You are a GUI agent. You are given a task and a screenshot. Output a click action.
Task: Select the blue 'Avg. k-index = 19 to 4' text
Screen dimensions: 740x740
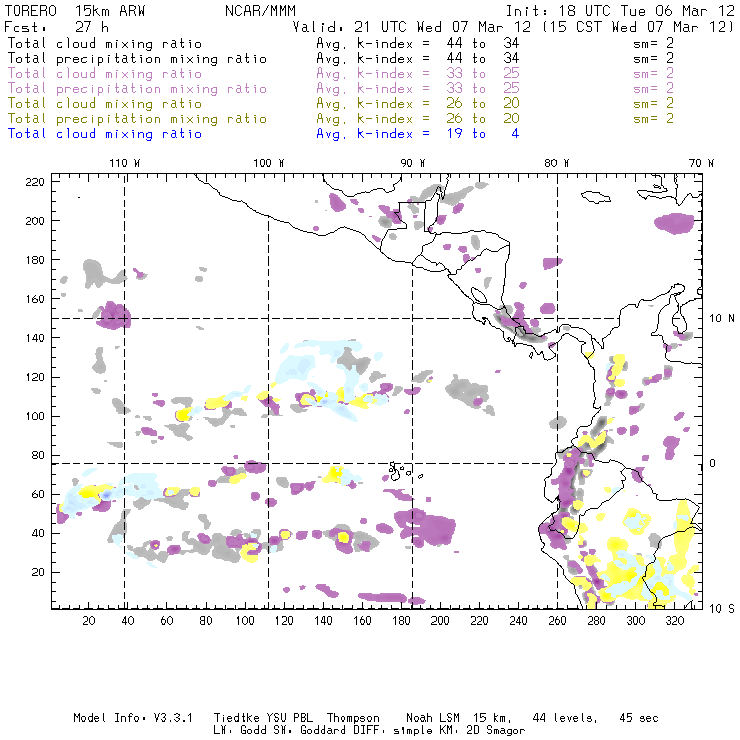click(x=418, y=134)
